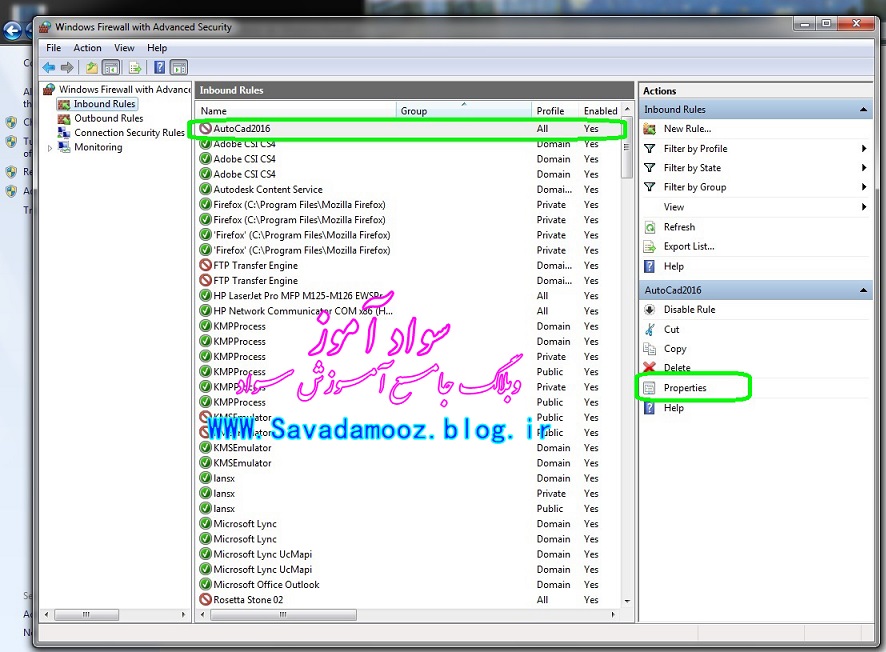Open Properties of the AutoCad2016 rule
Screen dimensions: 886x652
pos(685,388)
